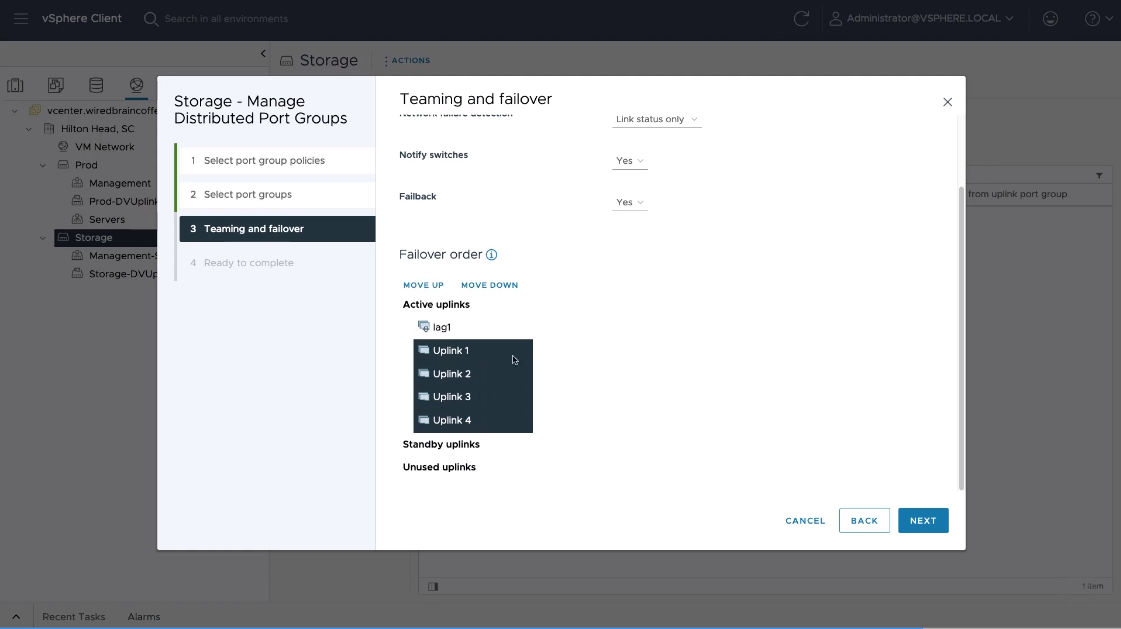
Task: Open the hamburger navigation menu
Action: pos(20,18)
